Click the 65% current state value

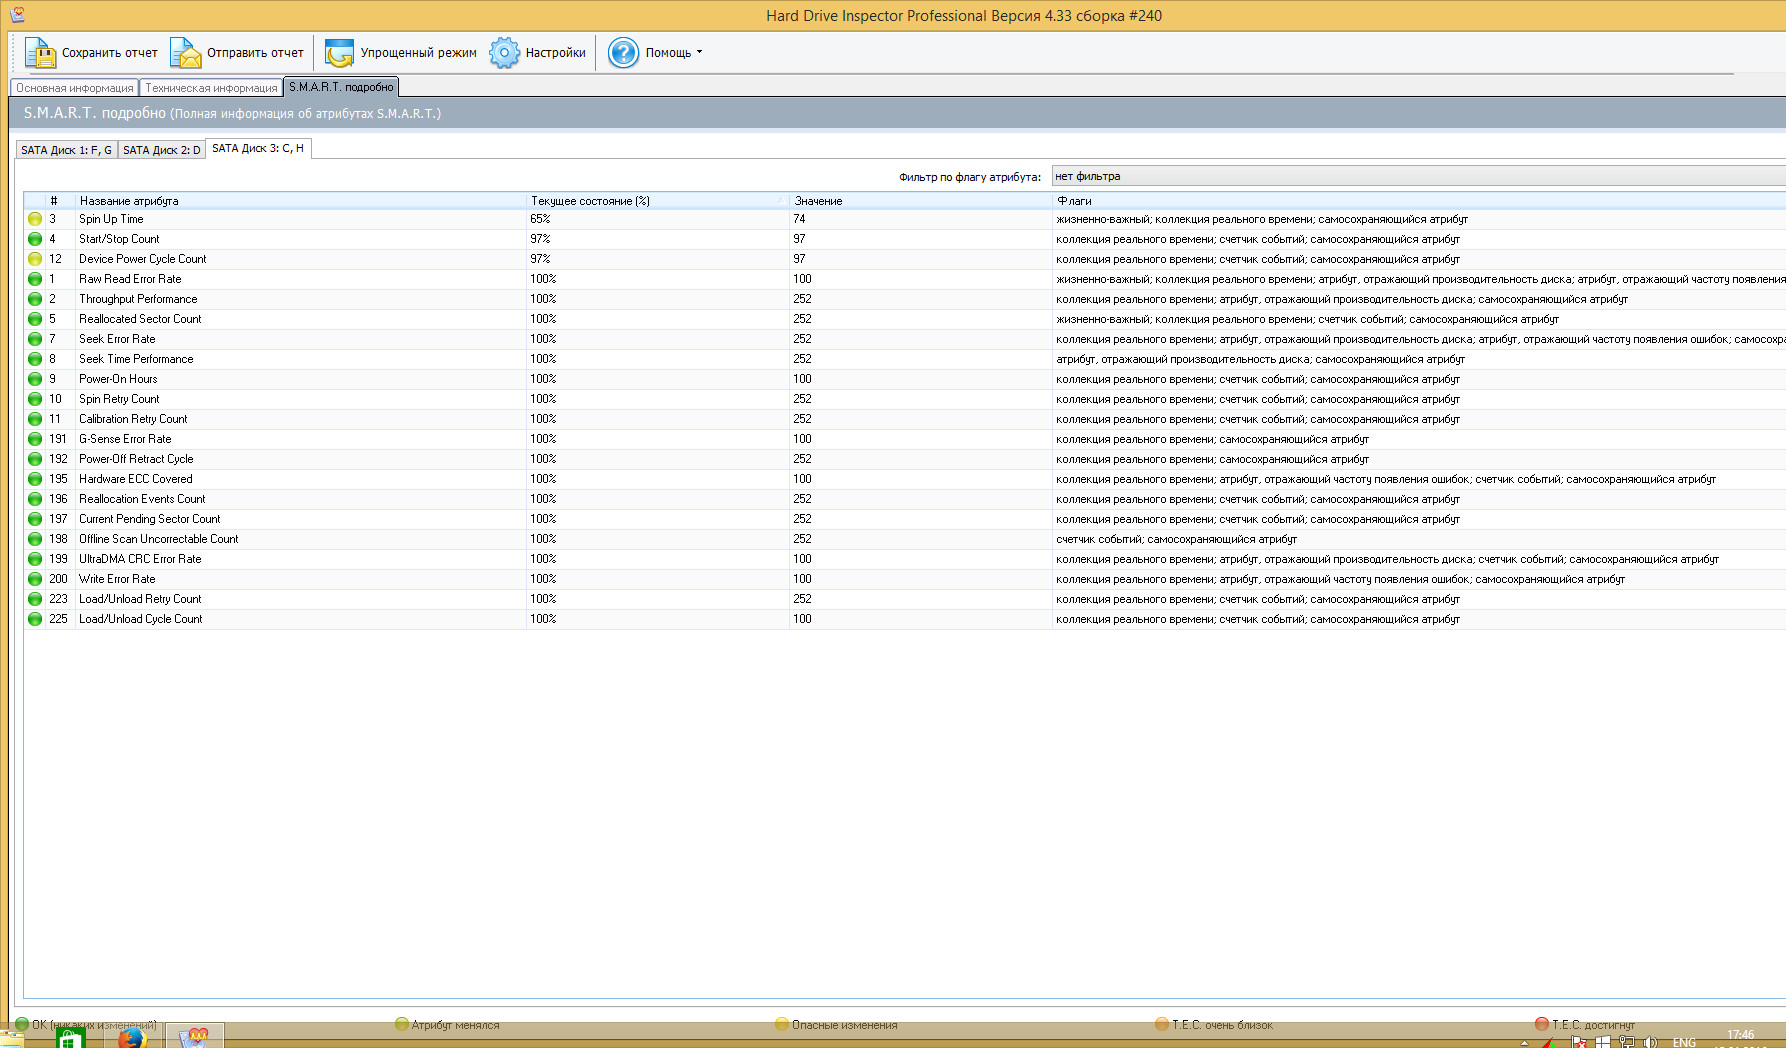[x=540, y=219]
